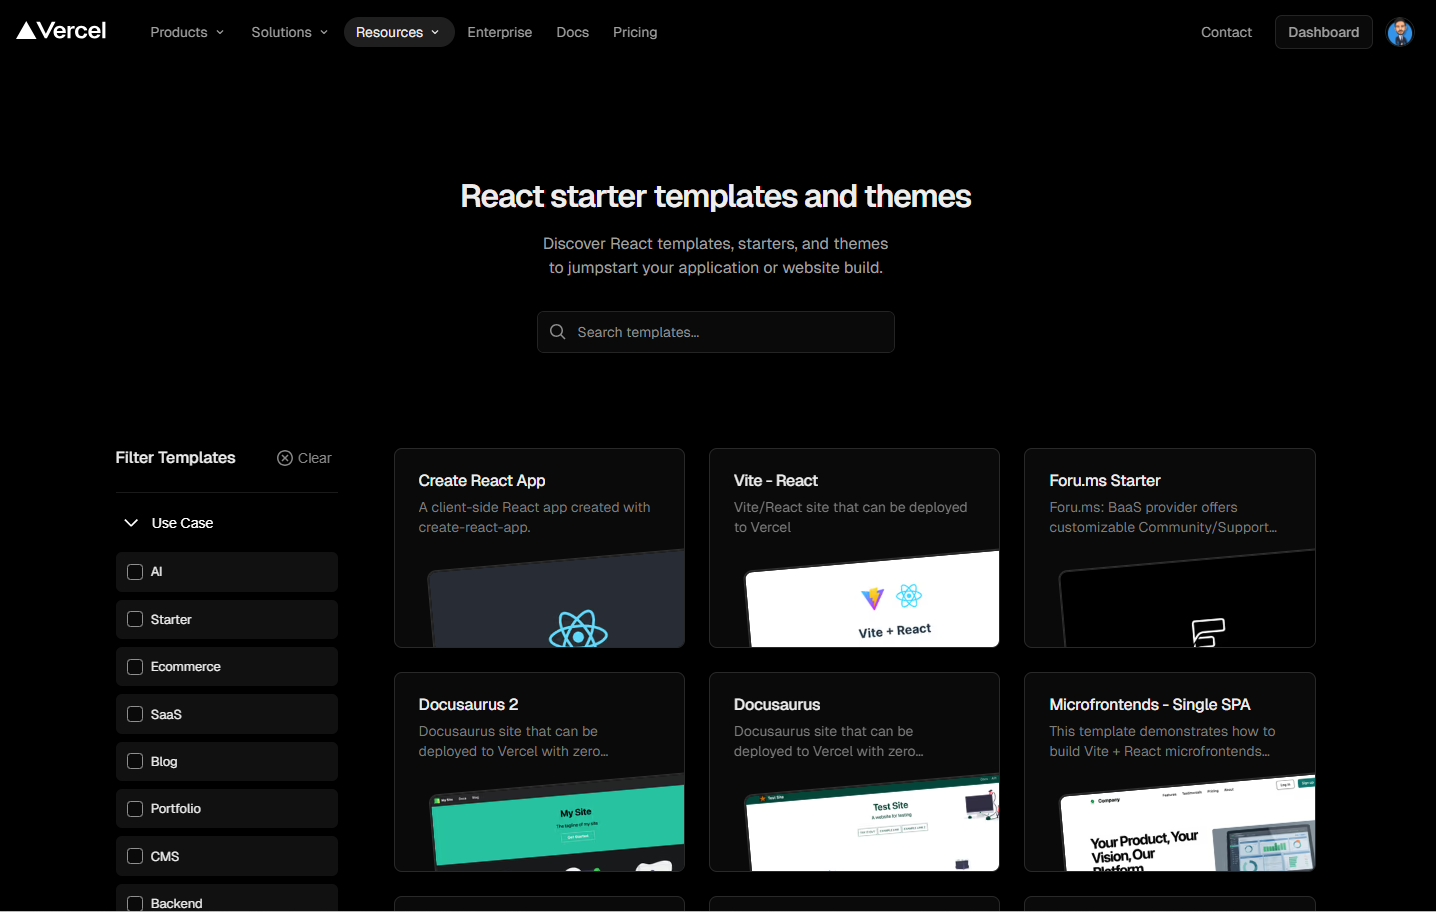Check the Backend filter checkbox
The height and width of the screenshot is (912, 1436).
click(x=135, y=903)
